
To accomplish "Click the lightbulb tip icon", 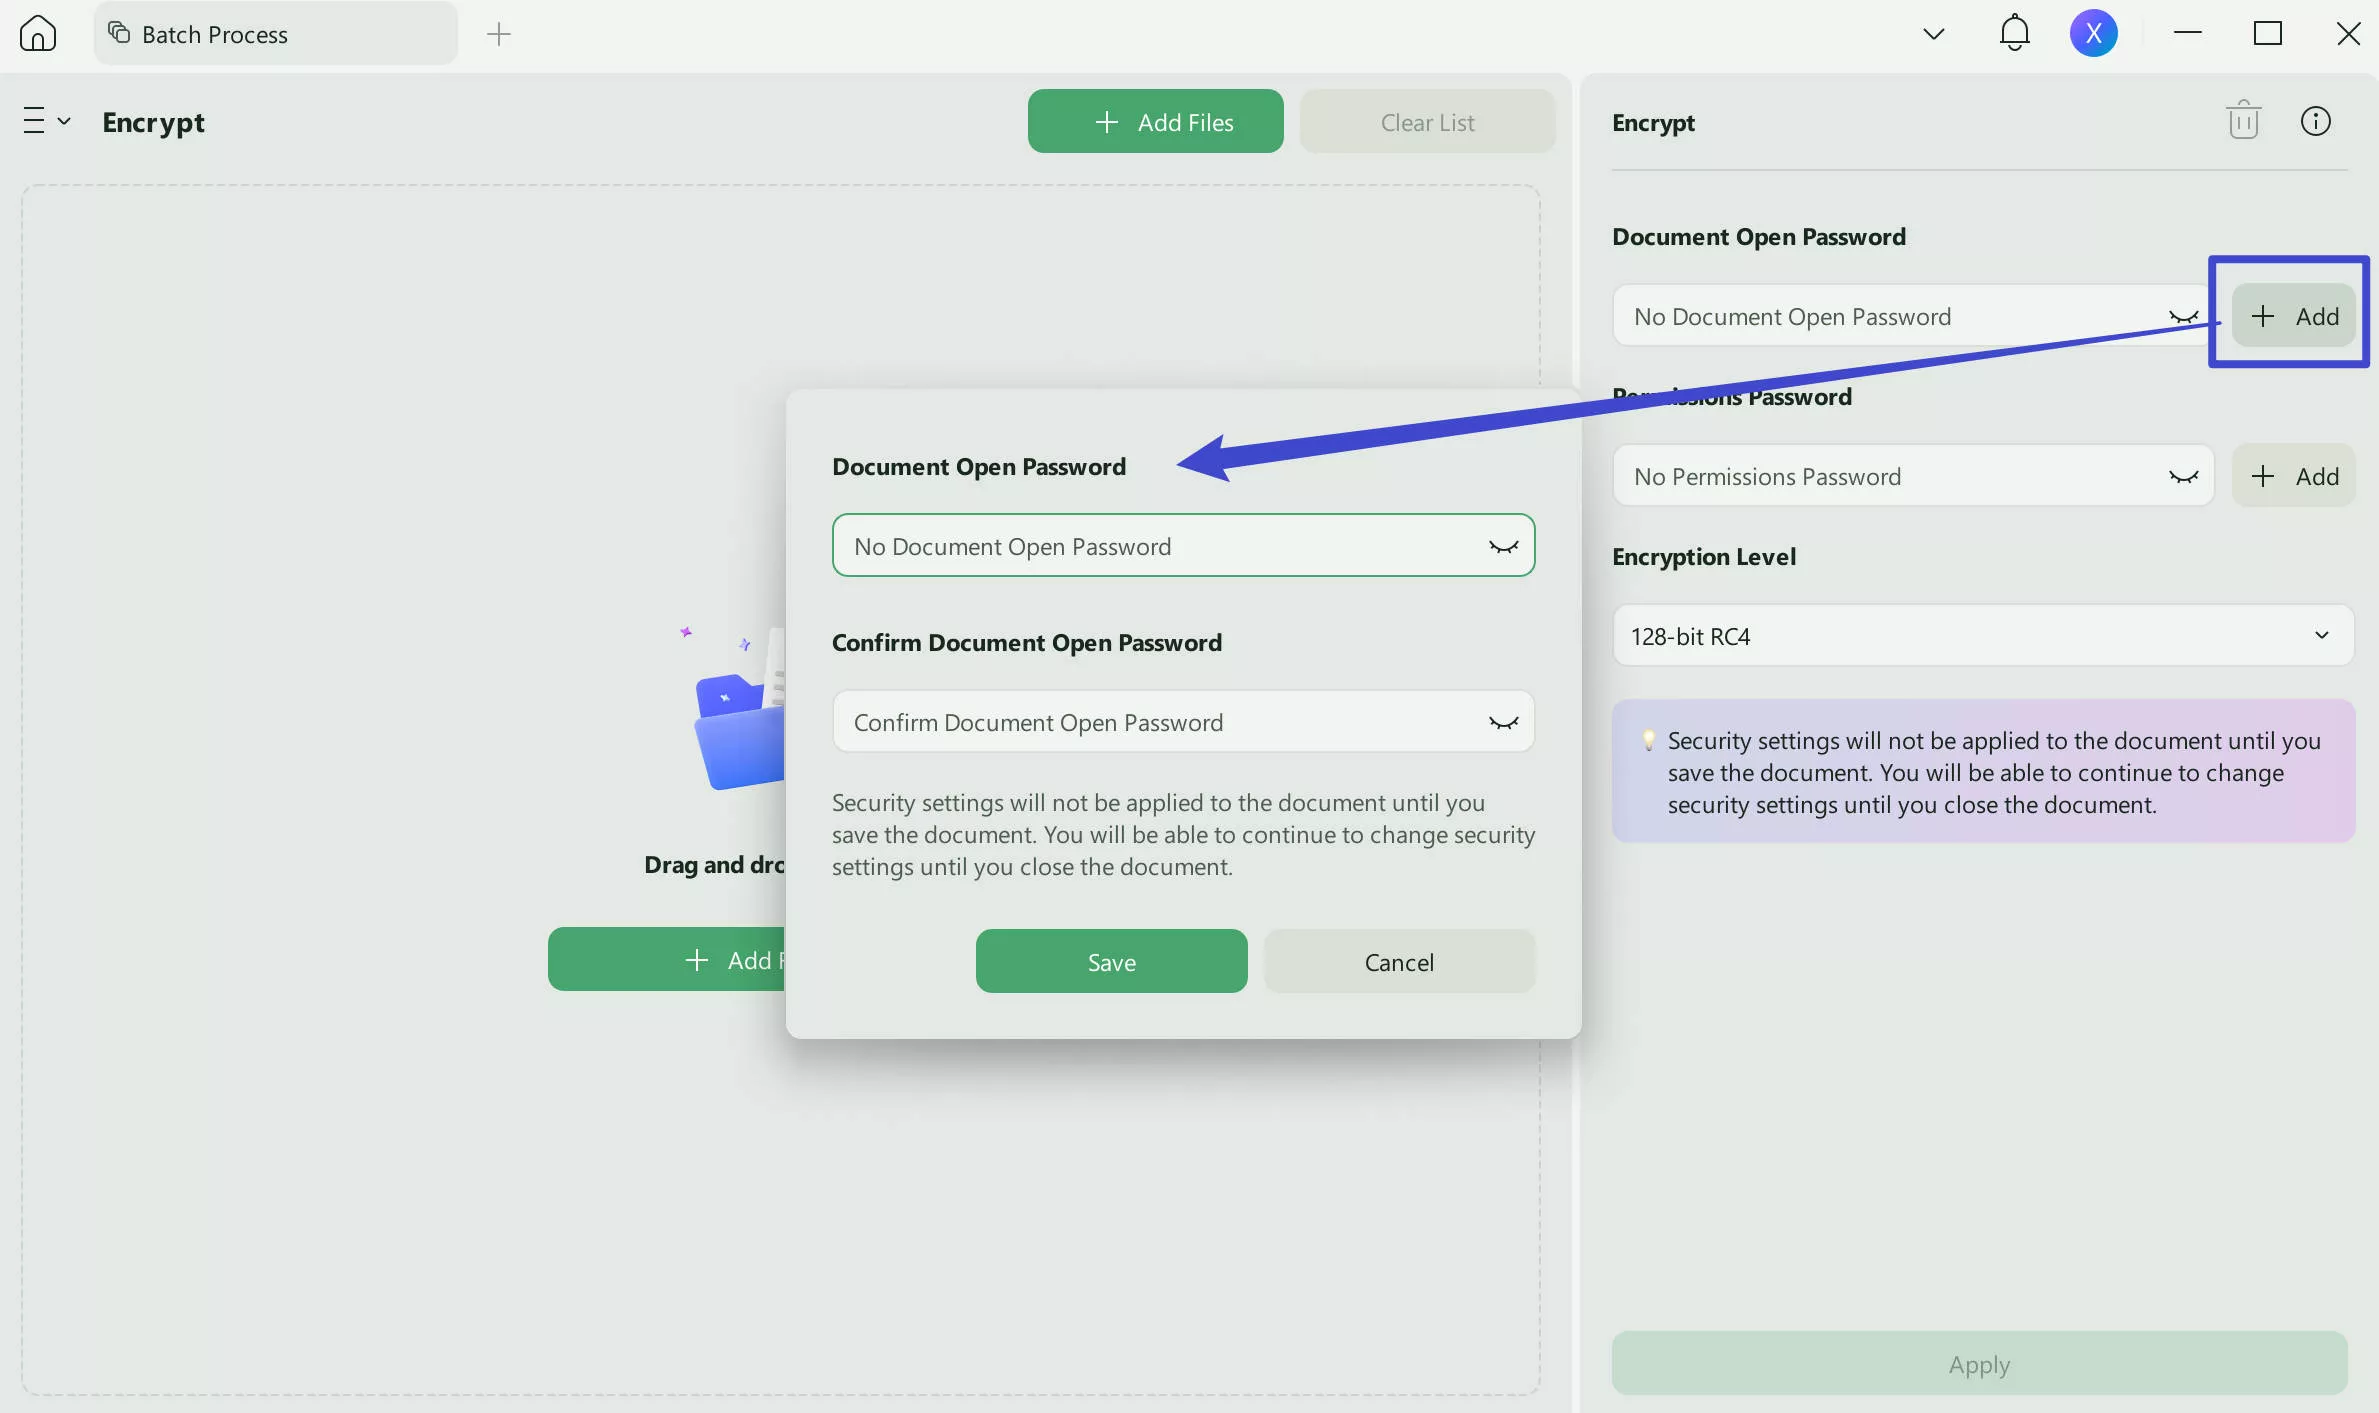I will coord(1648,741).
